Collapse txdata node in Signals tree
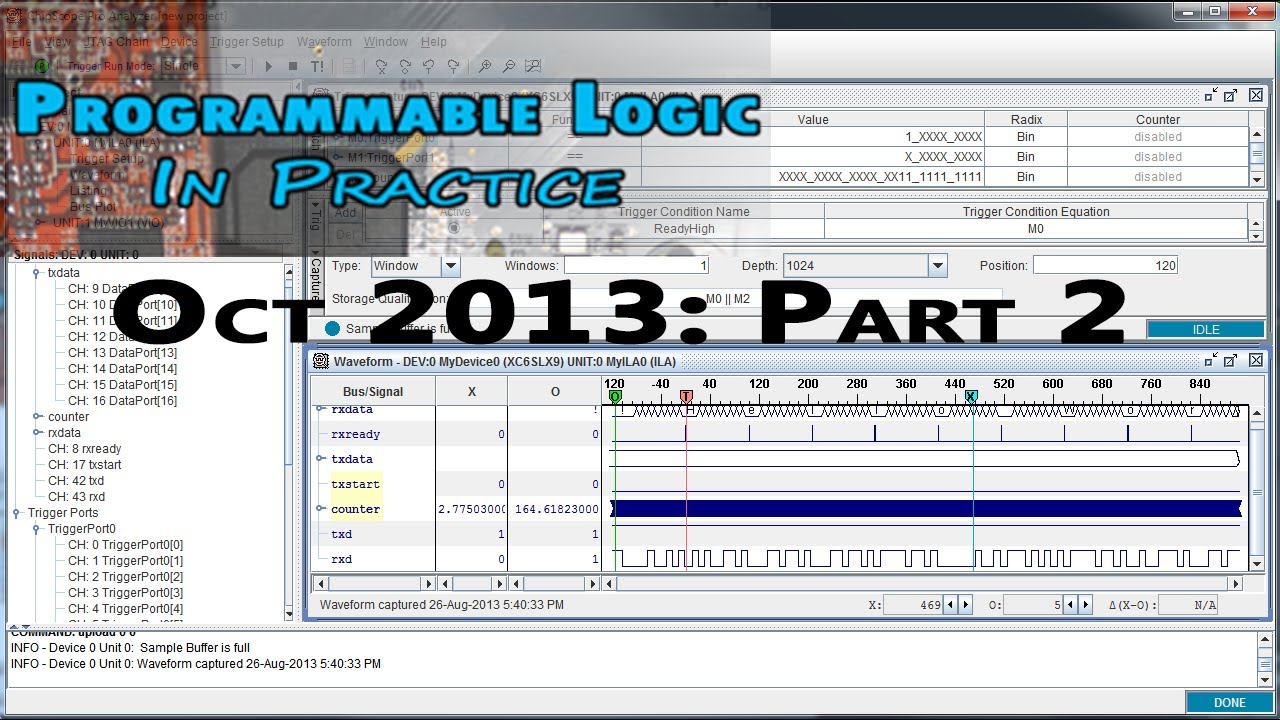The image size is (1280, 720). [x=37, y=273]
